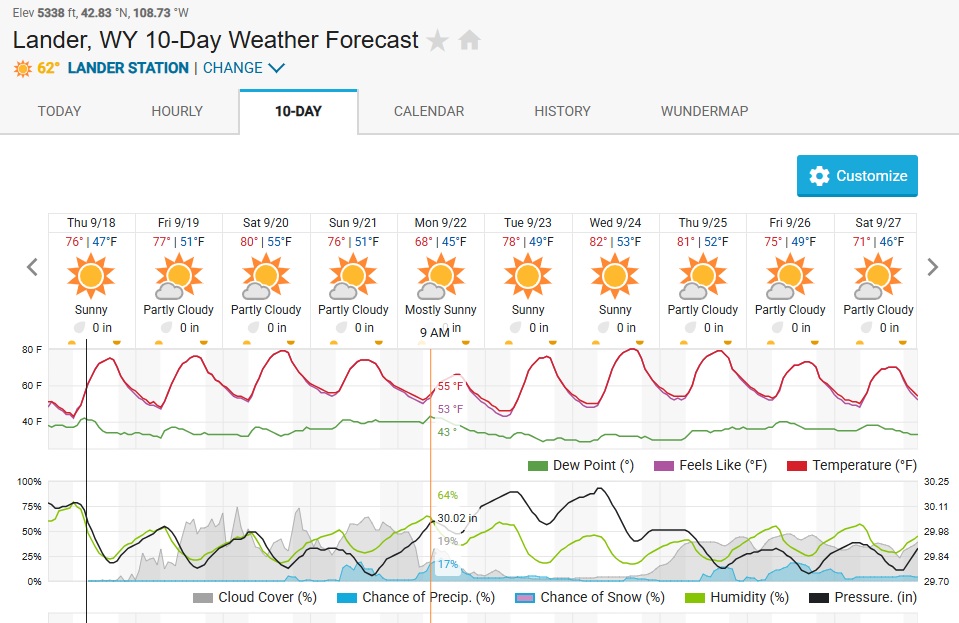Open the Calendar tab
Screen dimensions: 959x623
click(x=429, y=111)
